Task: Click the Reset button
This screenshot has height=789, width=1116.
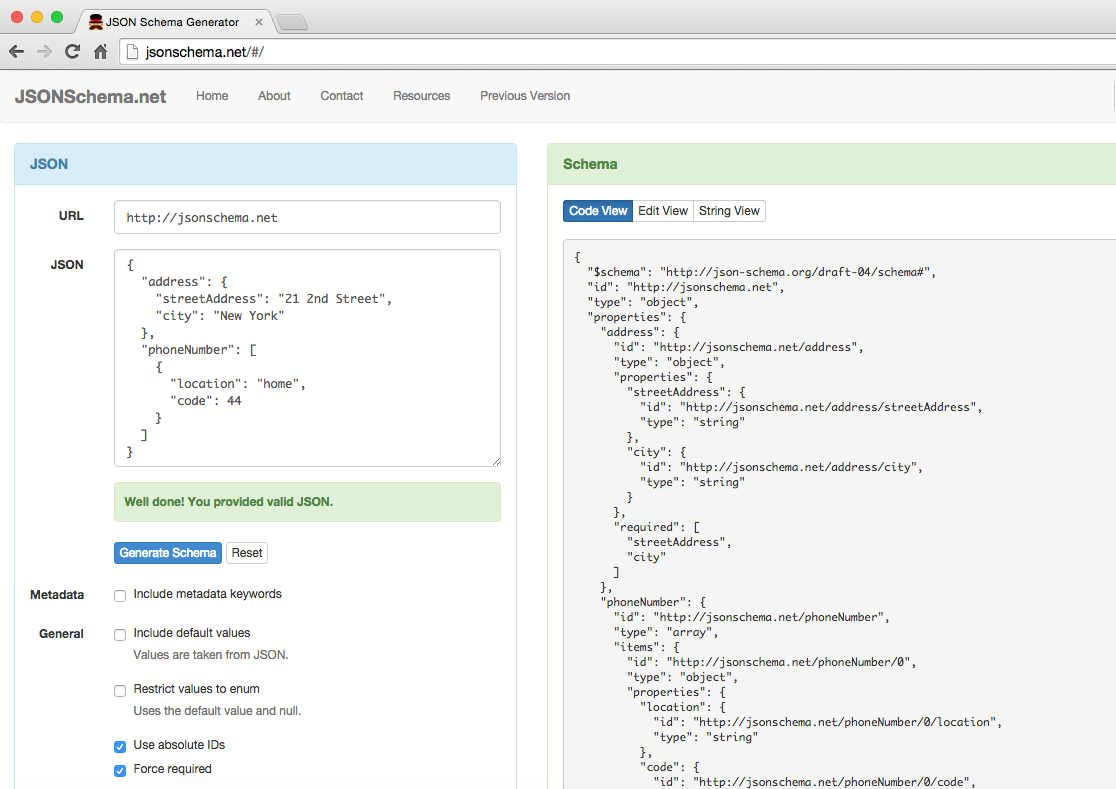Action: [x=246, y=553]
